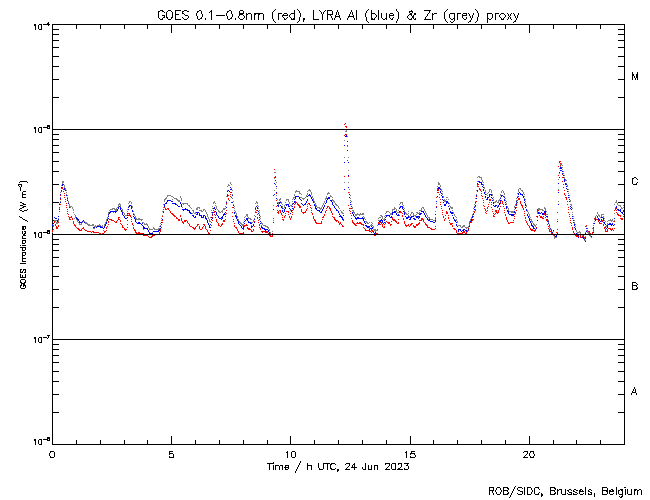Screen dimensions: 650x500
Task: Click x-axis tick label 5
Action: coord(171,454)
